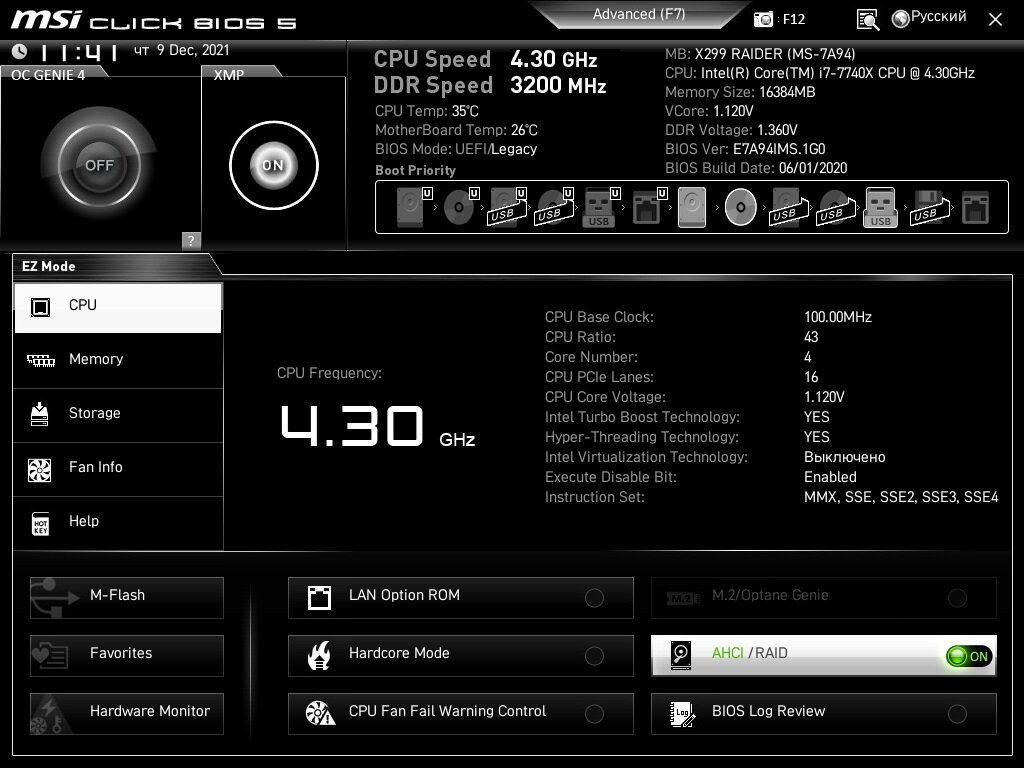Click the Execute Disable Bit value Enabled
Image resolution: width=1024 pixels, height=768 pixels.
830,477
